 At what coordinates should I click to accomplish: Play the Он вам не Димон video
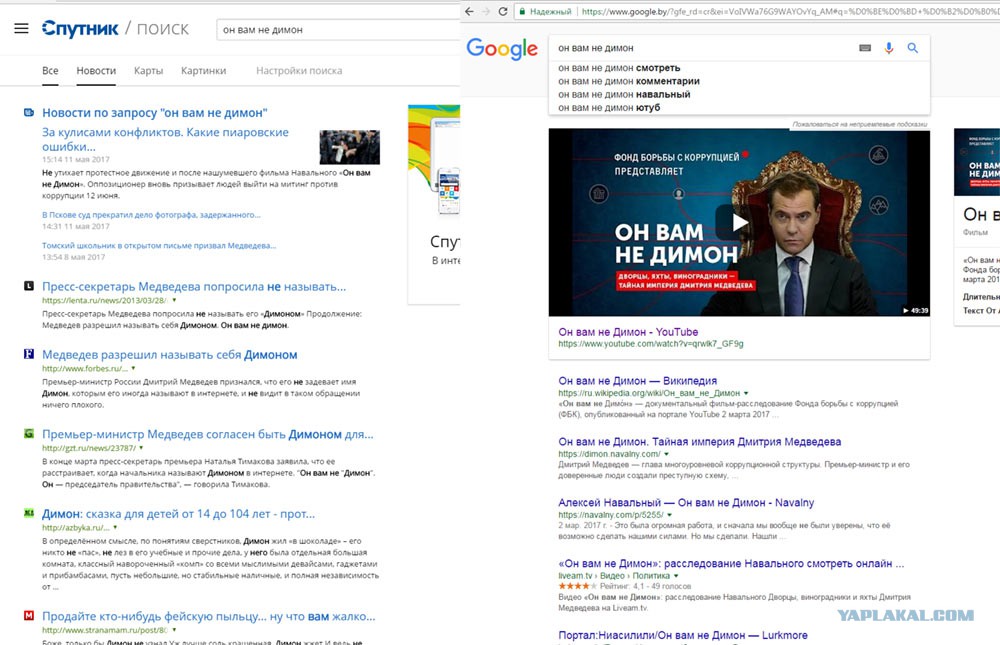click(x=739, y=222)
